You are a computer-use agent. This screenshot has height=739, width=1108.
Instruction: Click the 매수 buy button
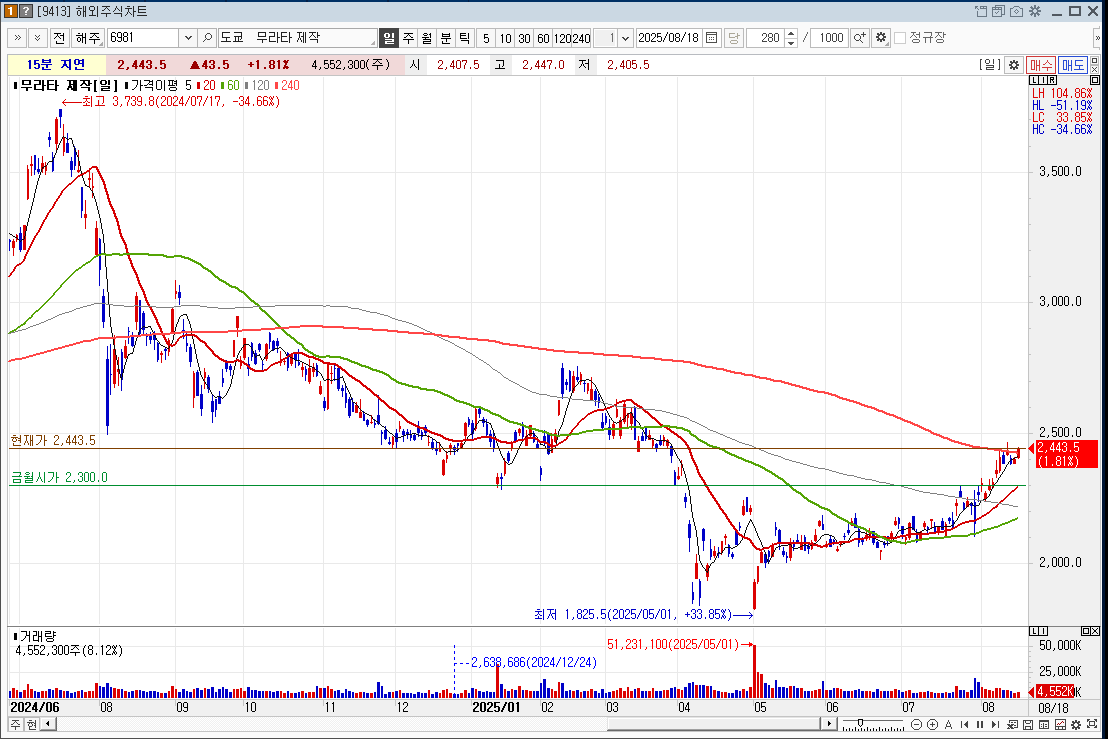coord(1041,65)
